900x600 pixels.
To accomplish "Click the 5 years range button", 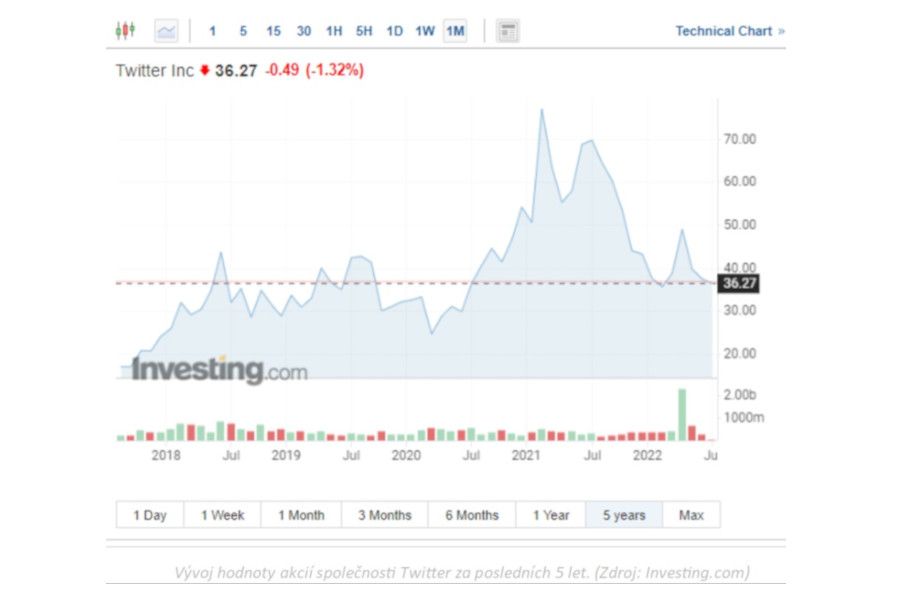I will [x=624, y=515].
